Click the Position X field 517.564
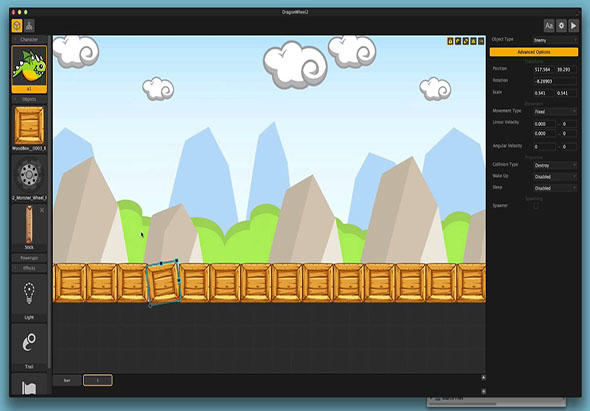This screenshot has width=590, height=411. tap(543, 70)
